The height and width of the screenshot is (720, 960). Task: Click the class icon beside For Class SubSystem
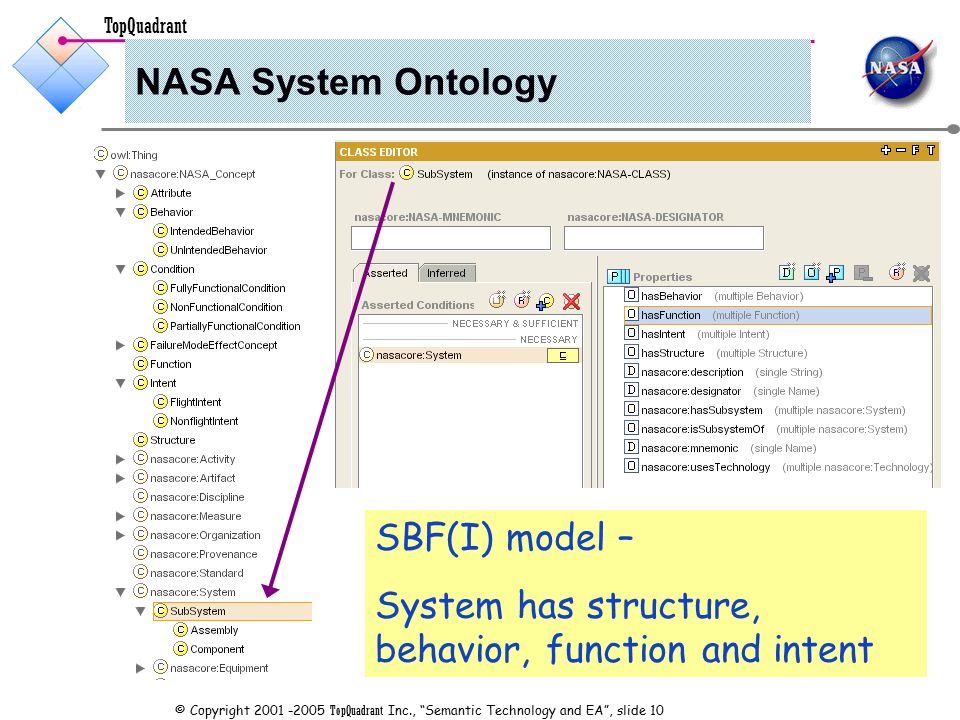click(407, 173)
